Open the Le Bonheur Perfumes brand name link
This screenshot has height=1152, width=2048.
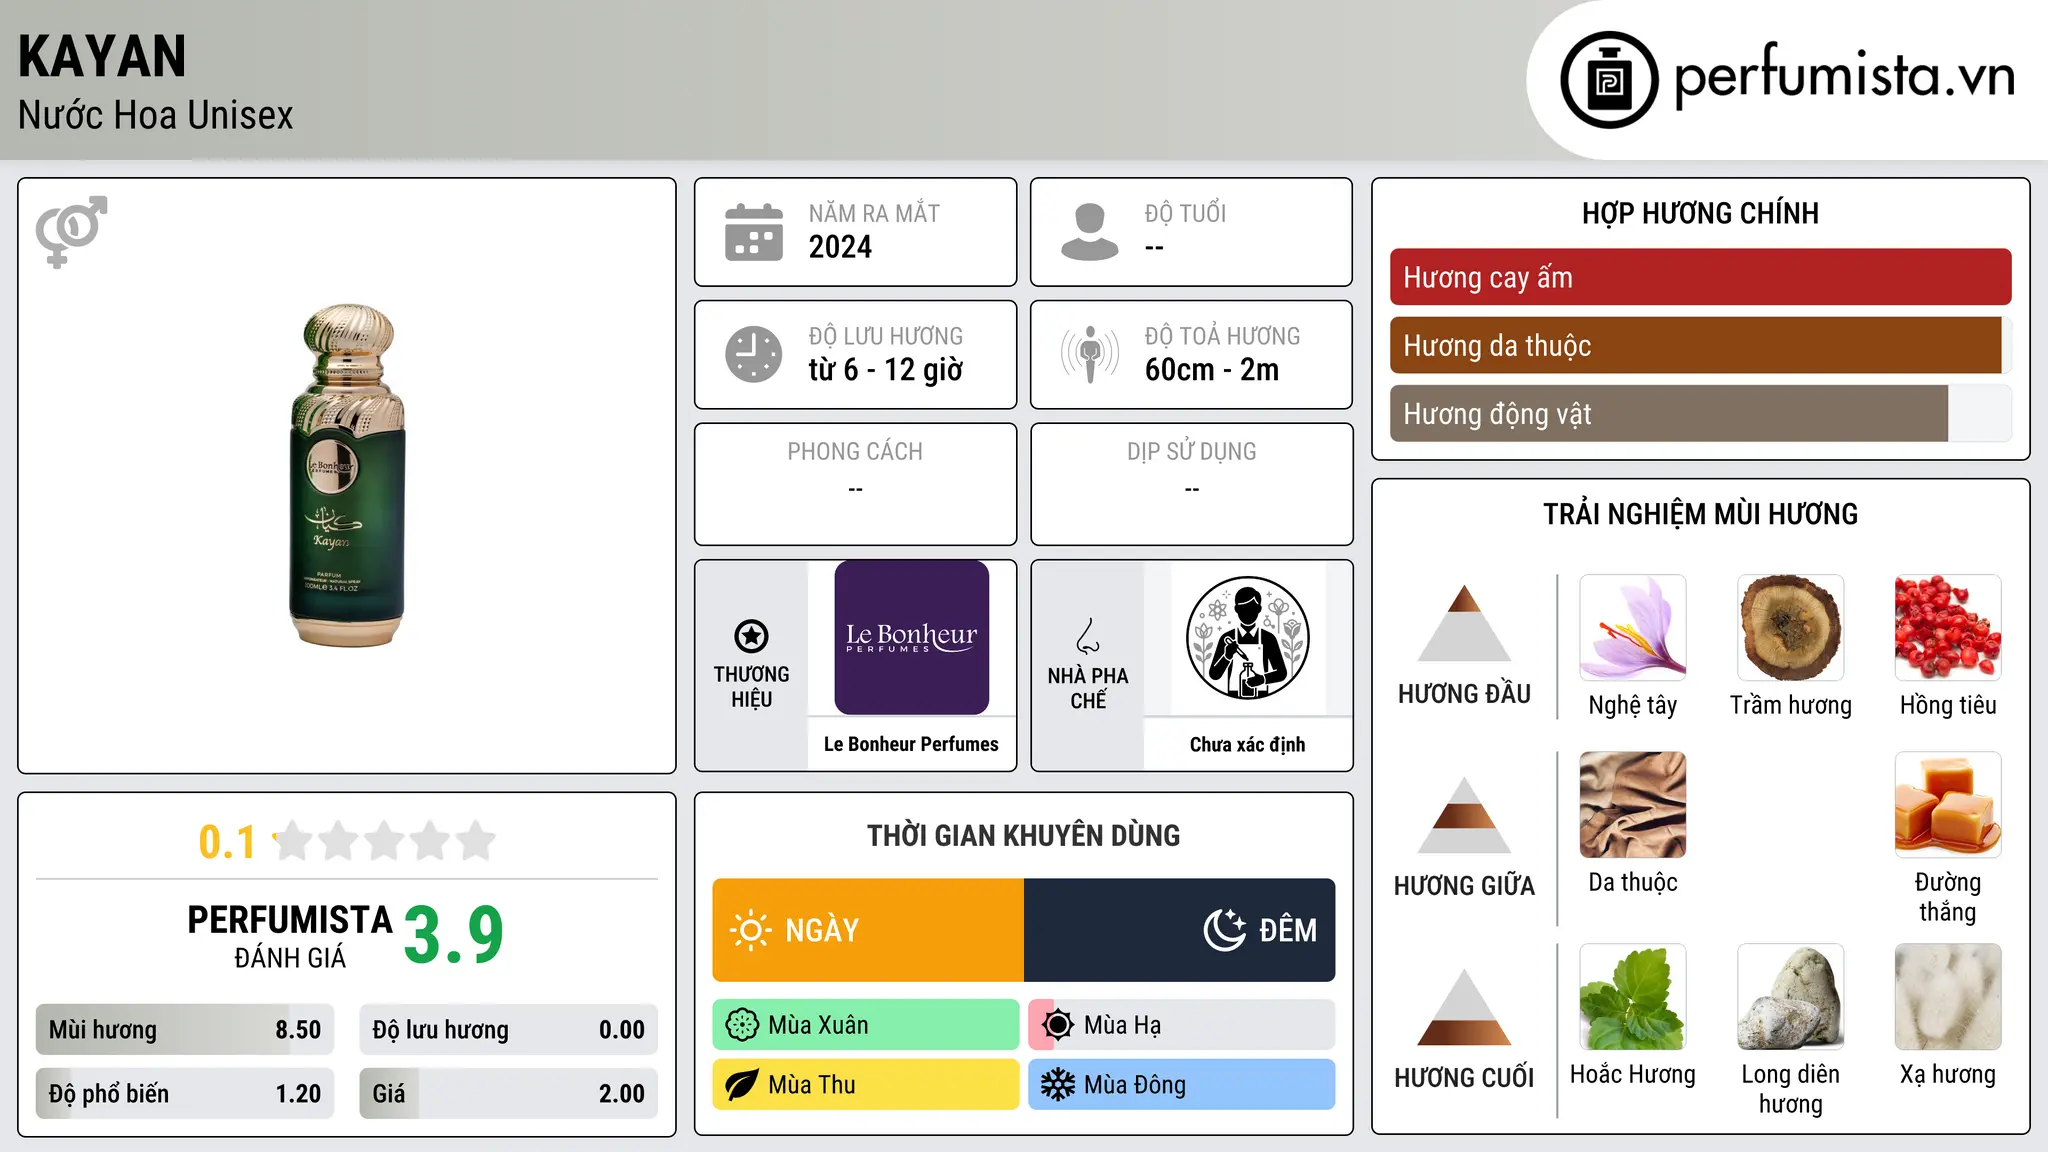(x=911, y=744)
